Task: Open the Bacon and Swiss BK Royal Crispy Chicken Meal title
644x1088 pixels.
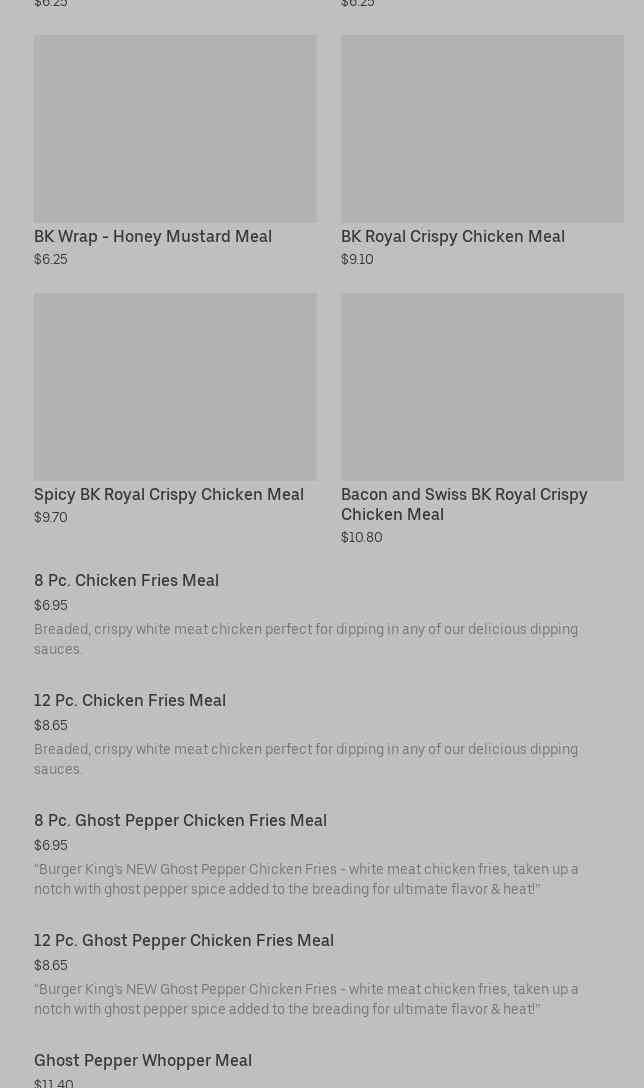Action: (x=464, y=504)
